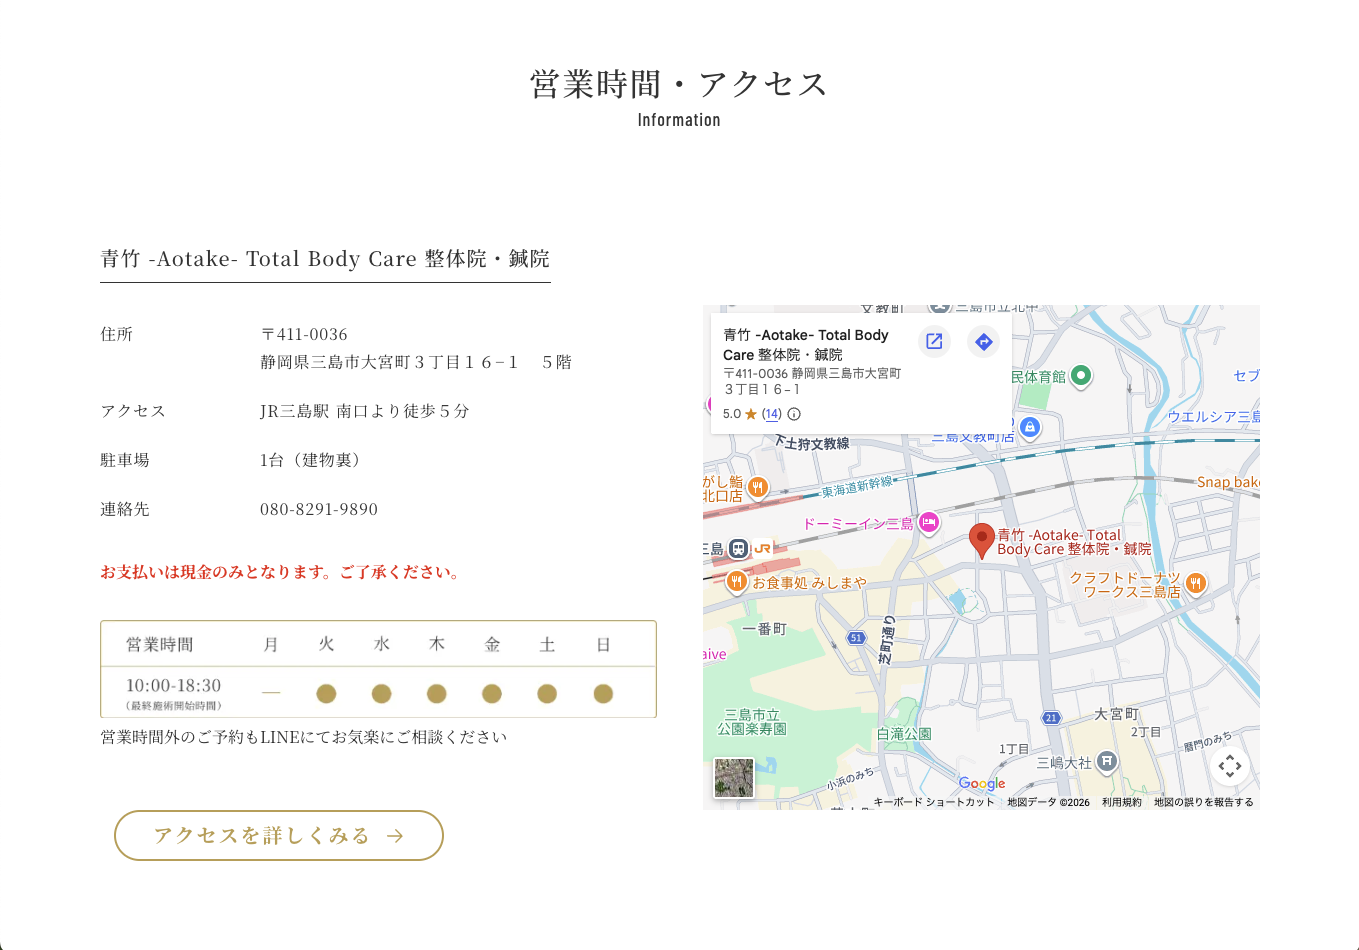Select the ドーミーイン三島 hotel marker

(929, 522)
